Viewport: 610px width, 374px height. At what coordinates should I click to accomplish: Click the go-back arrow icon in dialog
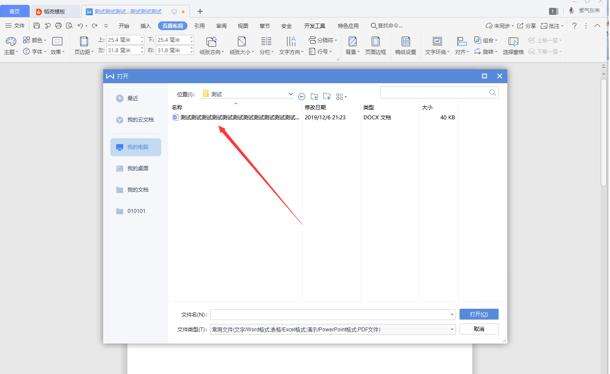click(x=301, y=97)
